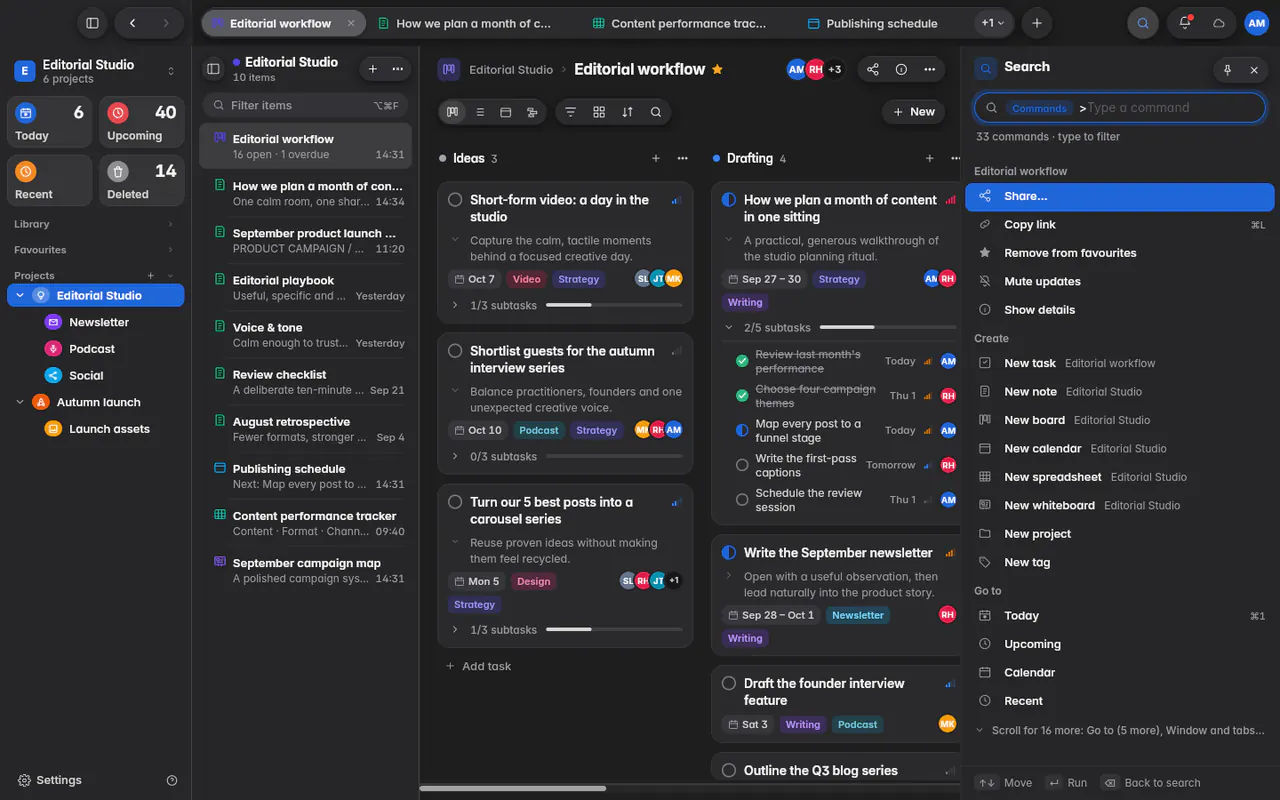Open the calendar view in board toolbar
This screenshot has width=1280, height=800.
[x=506, y=112]
